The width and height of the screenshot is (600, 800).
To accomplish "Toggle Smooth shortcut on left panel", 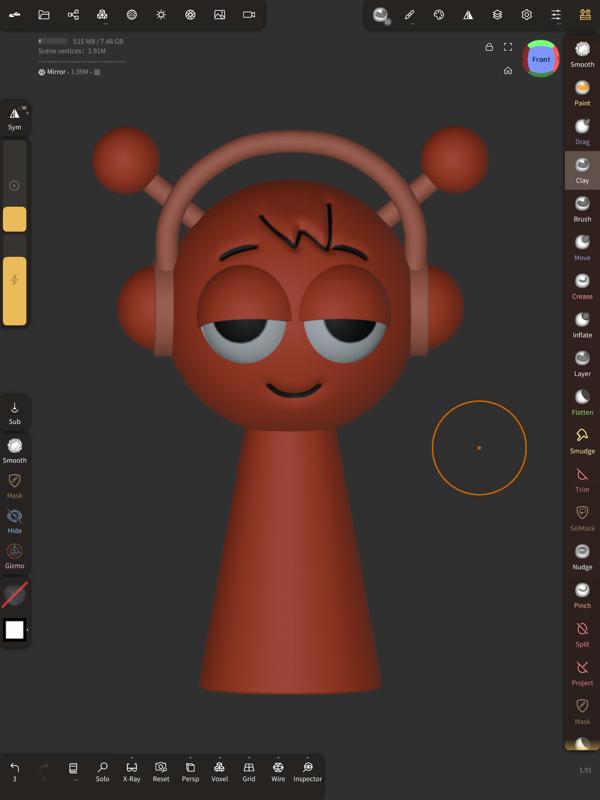I will tap(15, 451).
